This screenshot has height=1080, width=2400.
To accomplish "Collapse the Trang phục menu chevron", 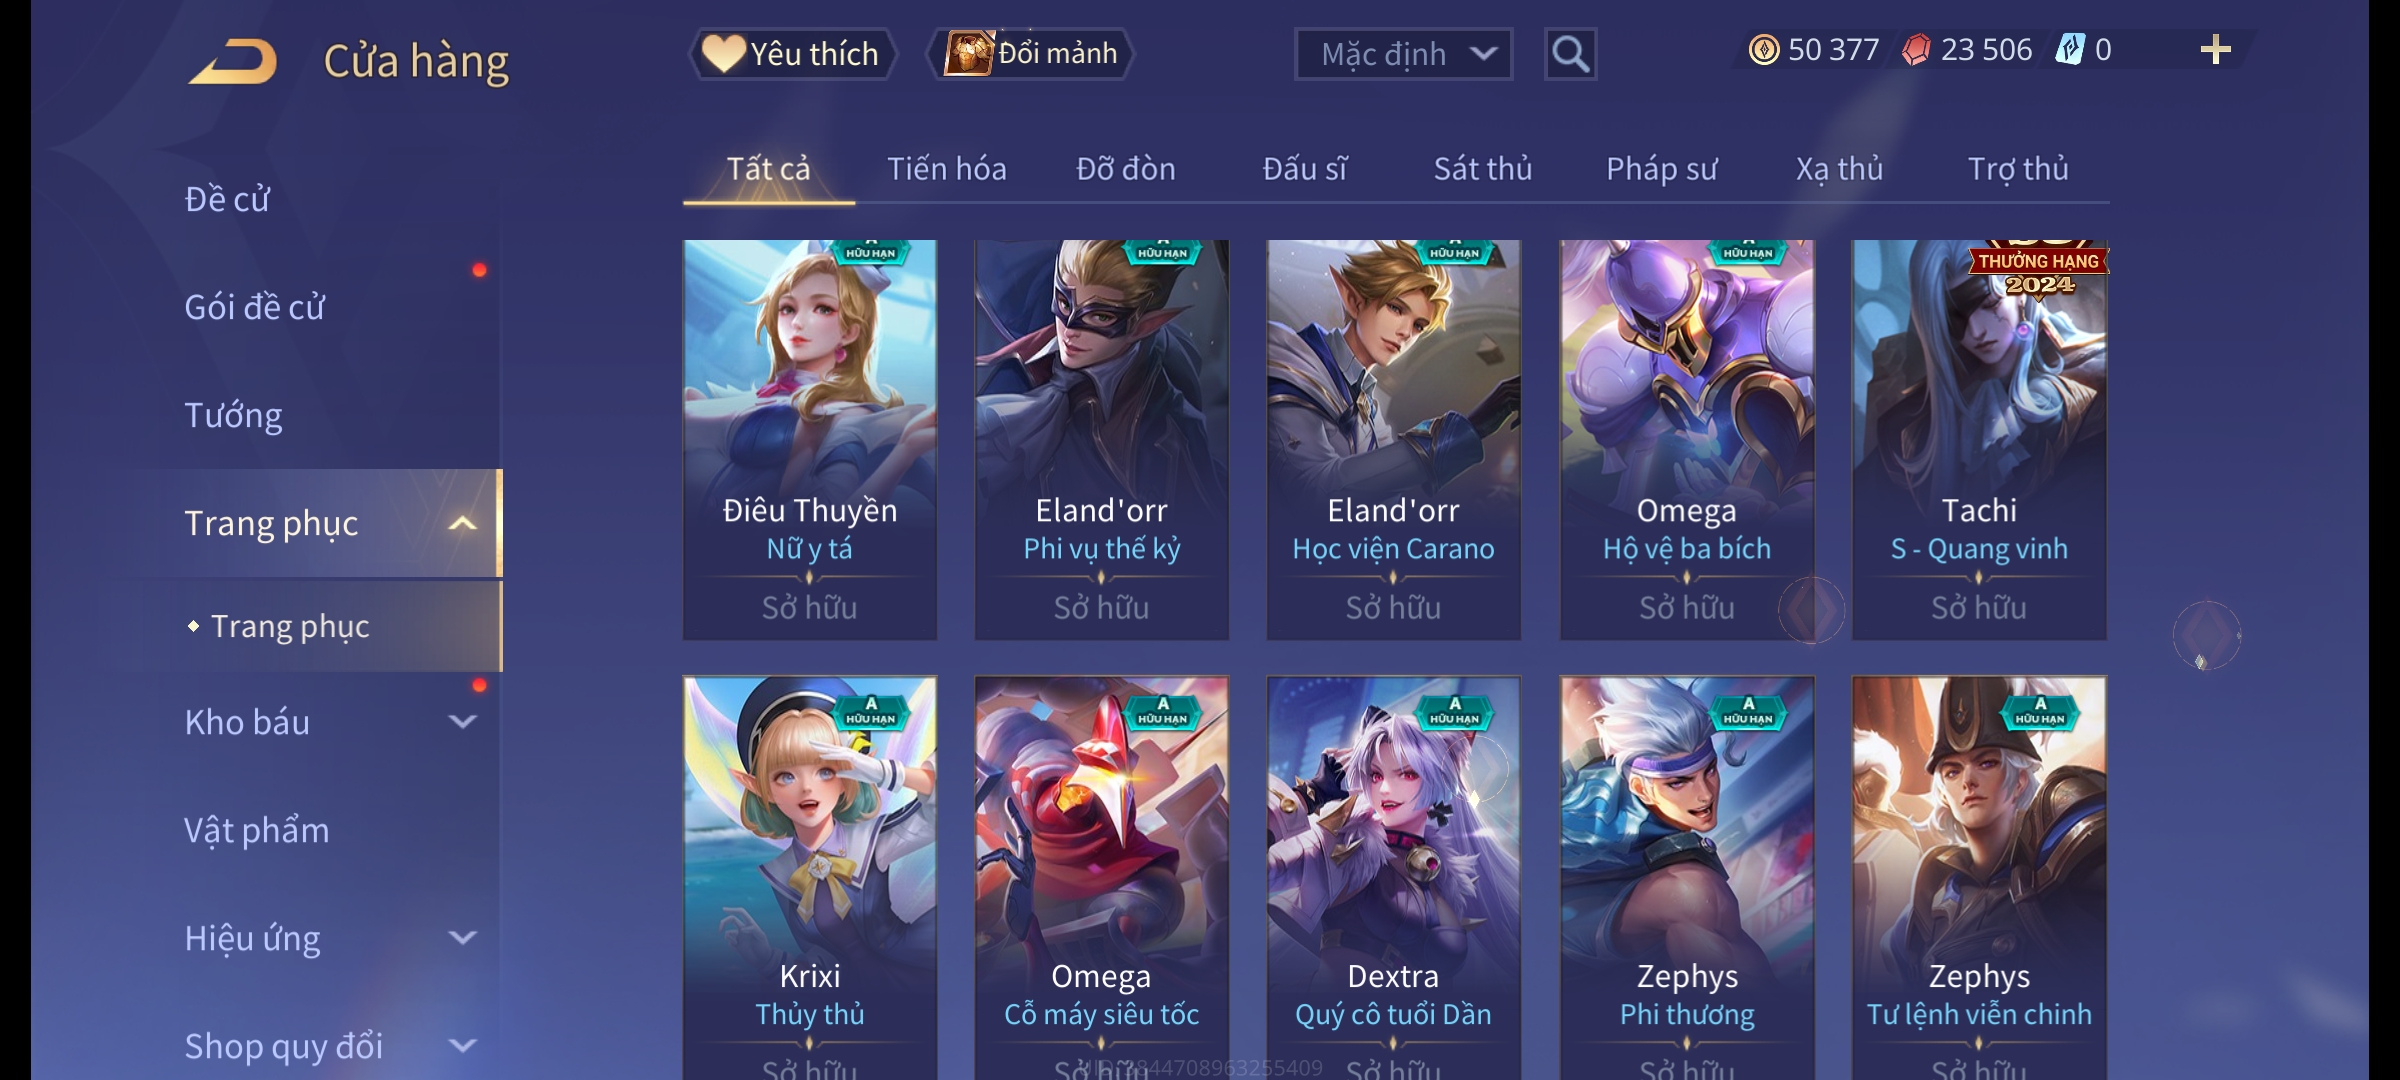I will [x=462, y=523].
